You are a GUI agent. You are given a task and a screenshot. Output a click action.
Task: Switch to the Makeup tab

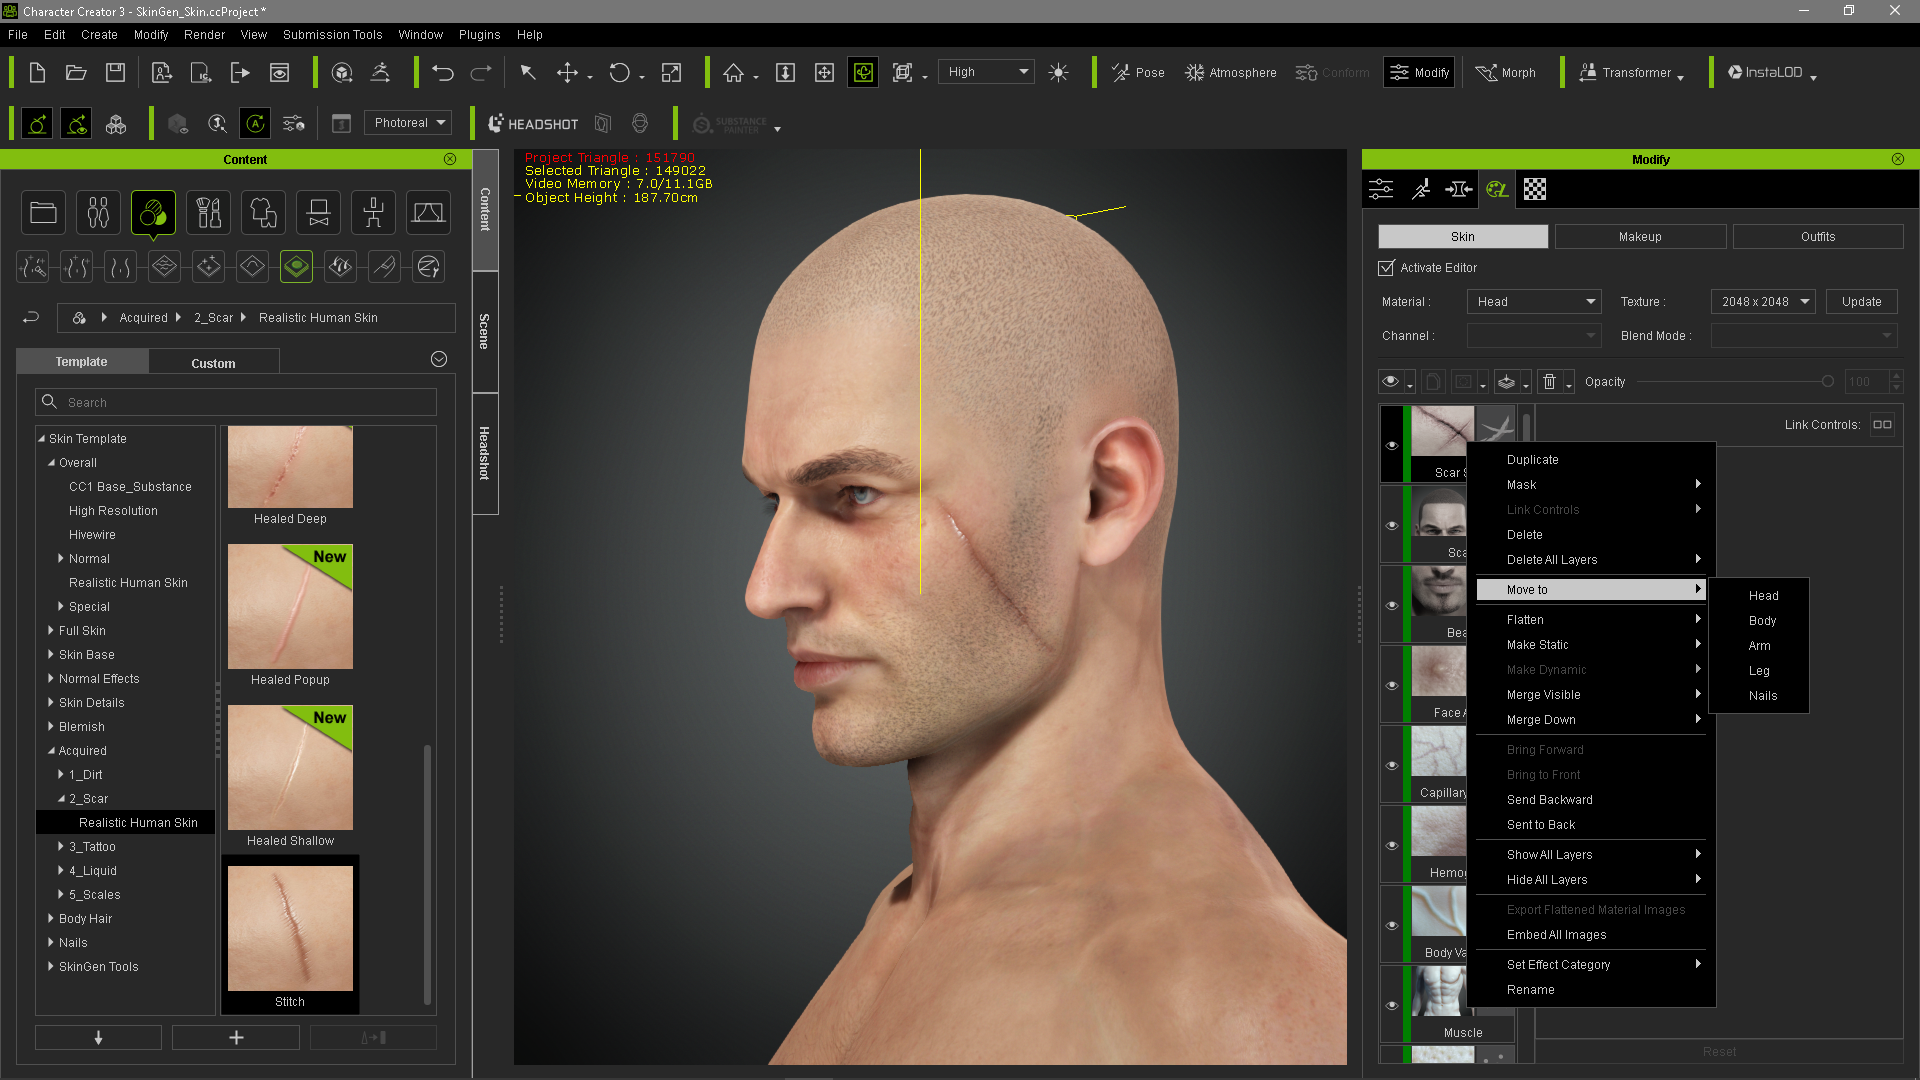1640,237
